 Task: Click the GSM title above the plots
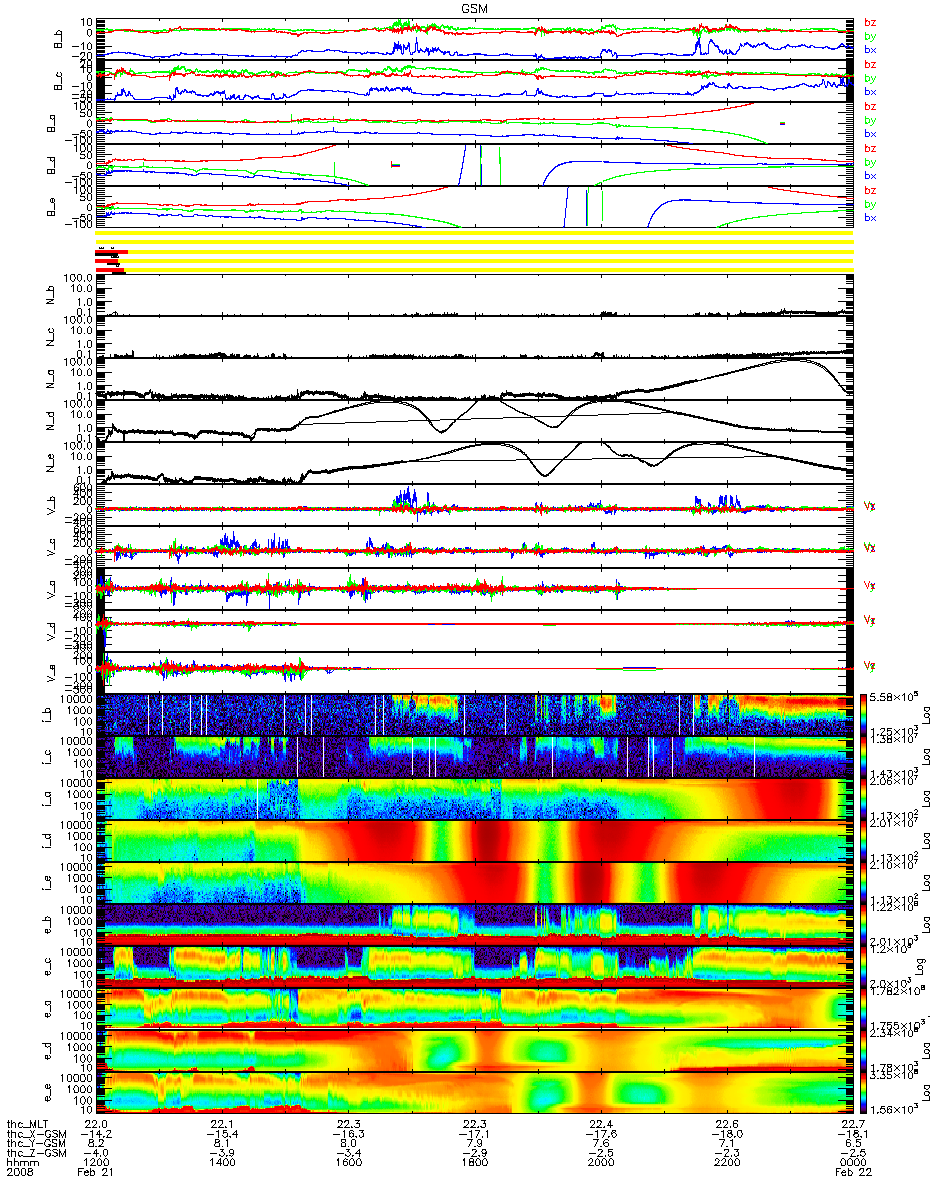coord(476,9)
